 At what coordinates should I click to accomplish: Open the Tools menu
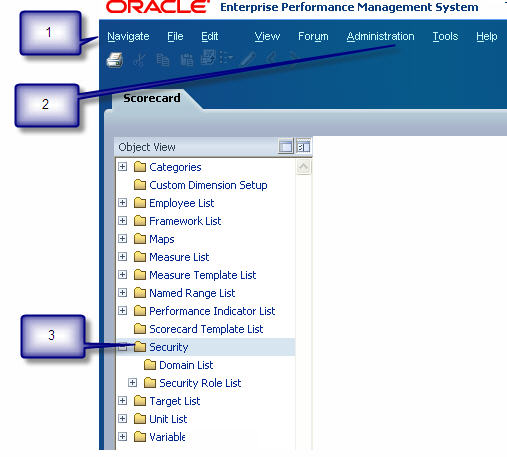[445, 36]
